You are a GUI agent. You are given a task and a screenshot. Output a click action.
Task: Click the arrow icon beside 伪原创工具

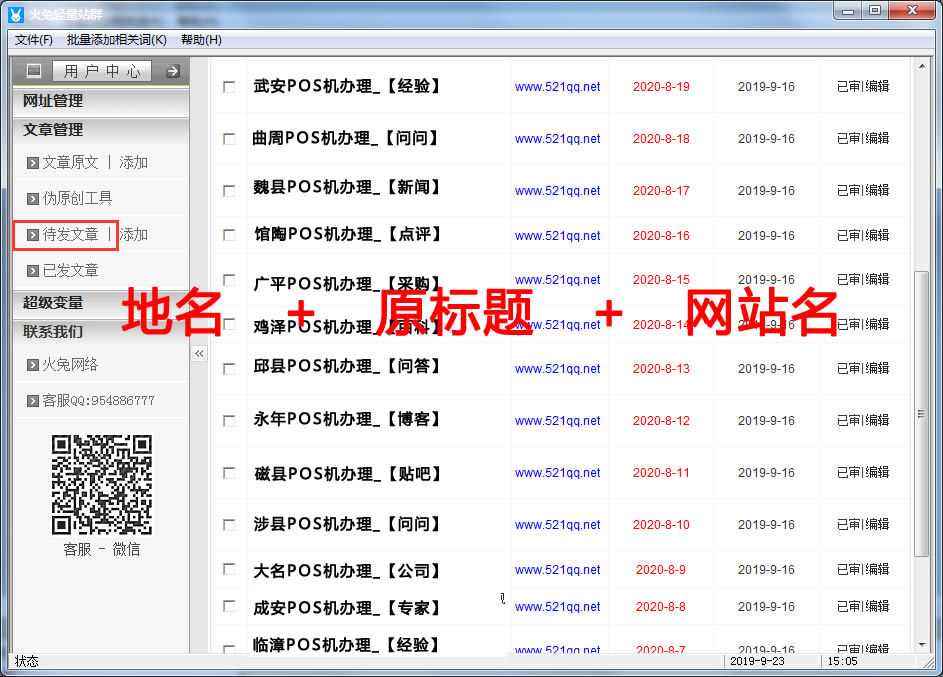(33, 199)
